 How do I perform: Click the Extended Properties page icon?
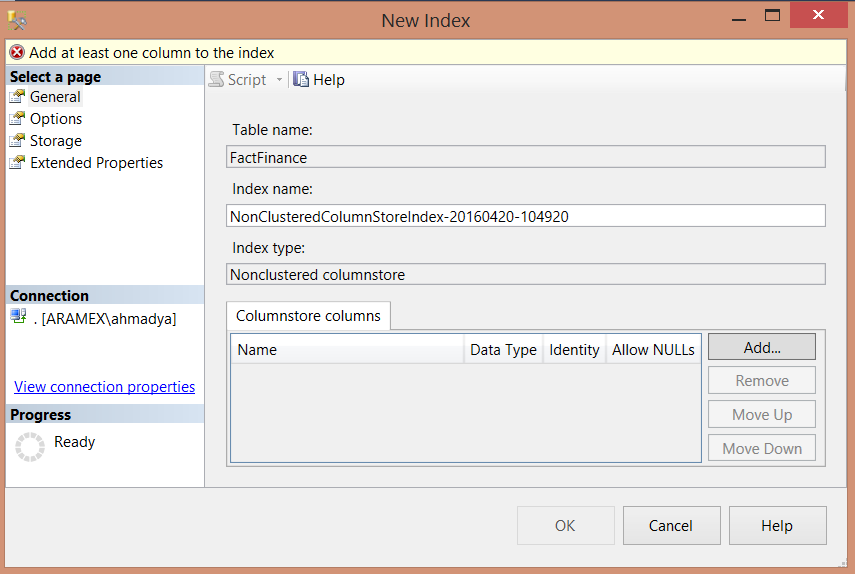coord(17,163)
